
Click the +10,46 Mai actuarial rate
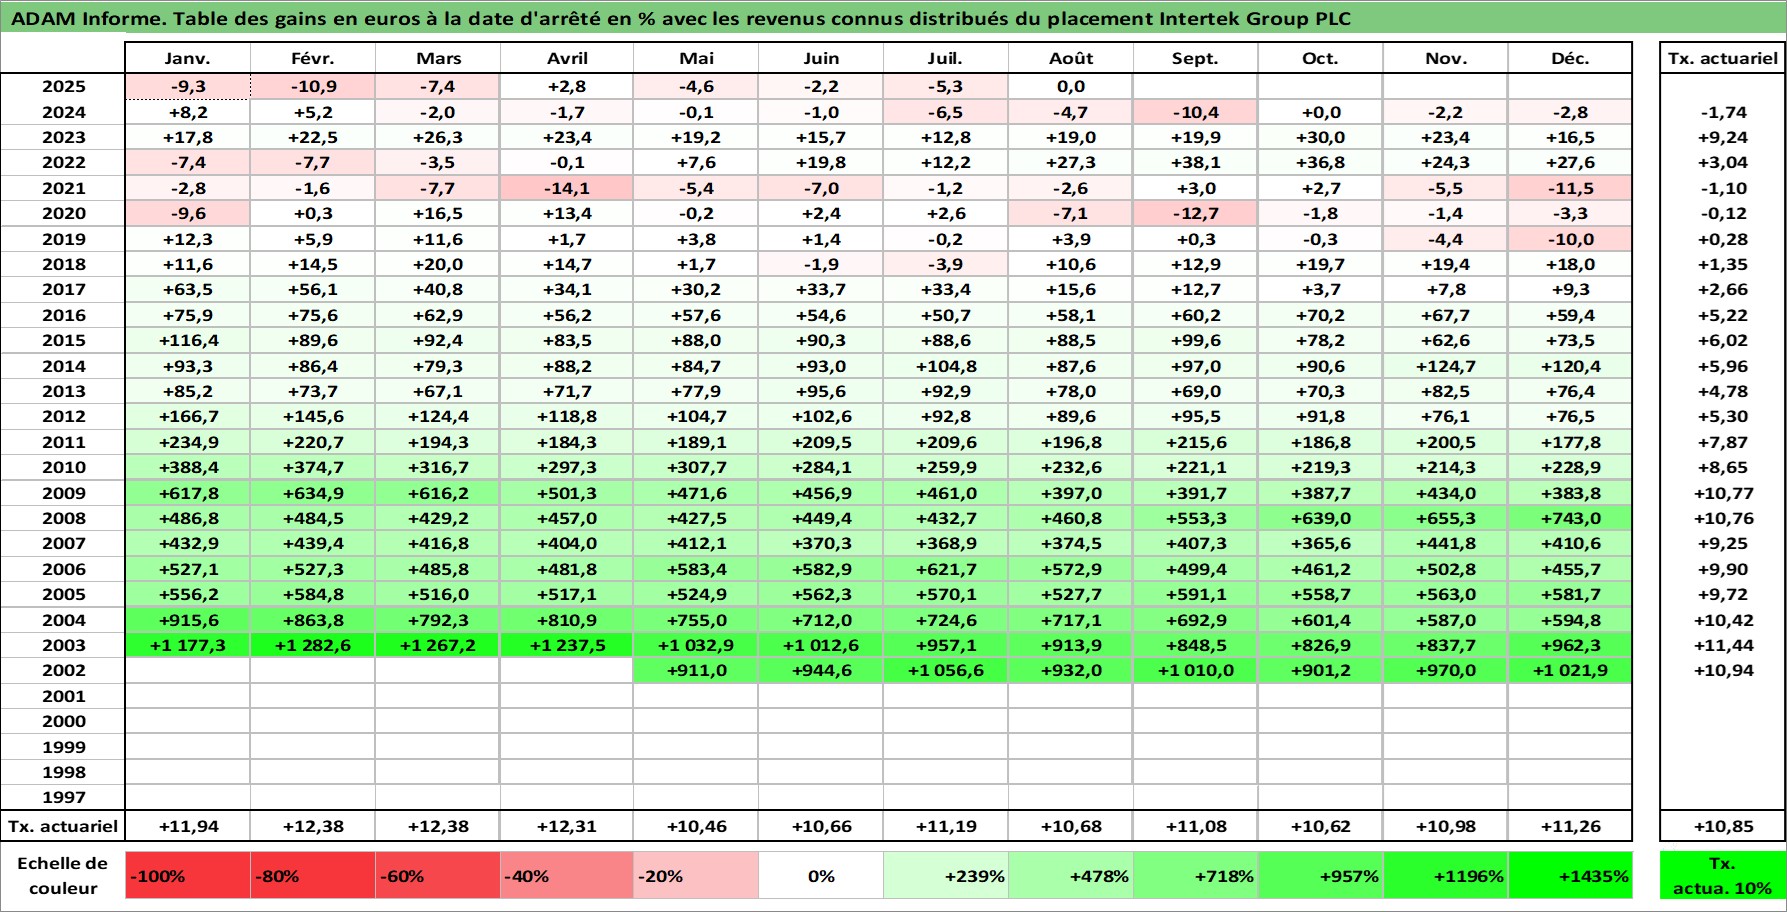coord(696,826)
